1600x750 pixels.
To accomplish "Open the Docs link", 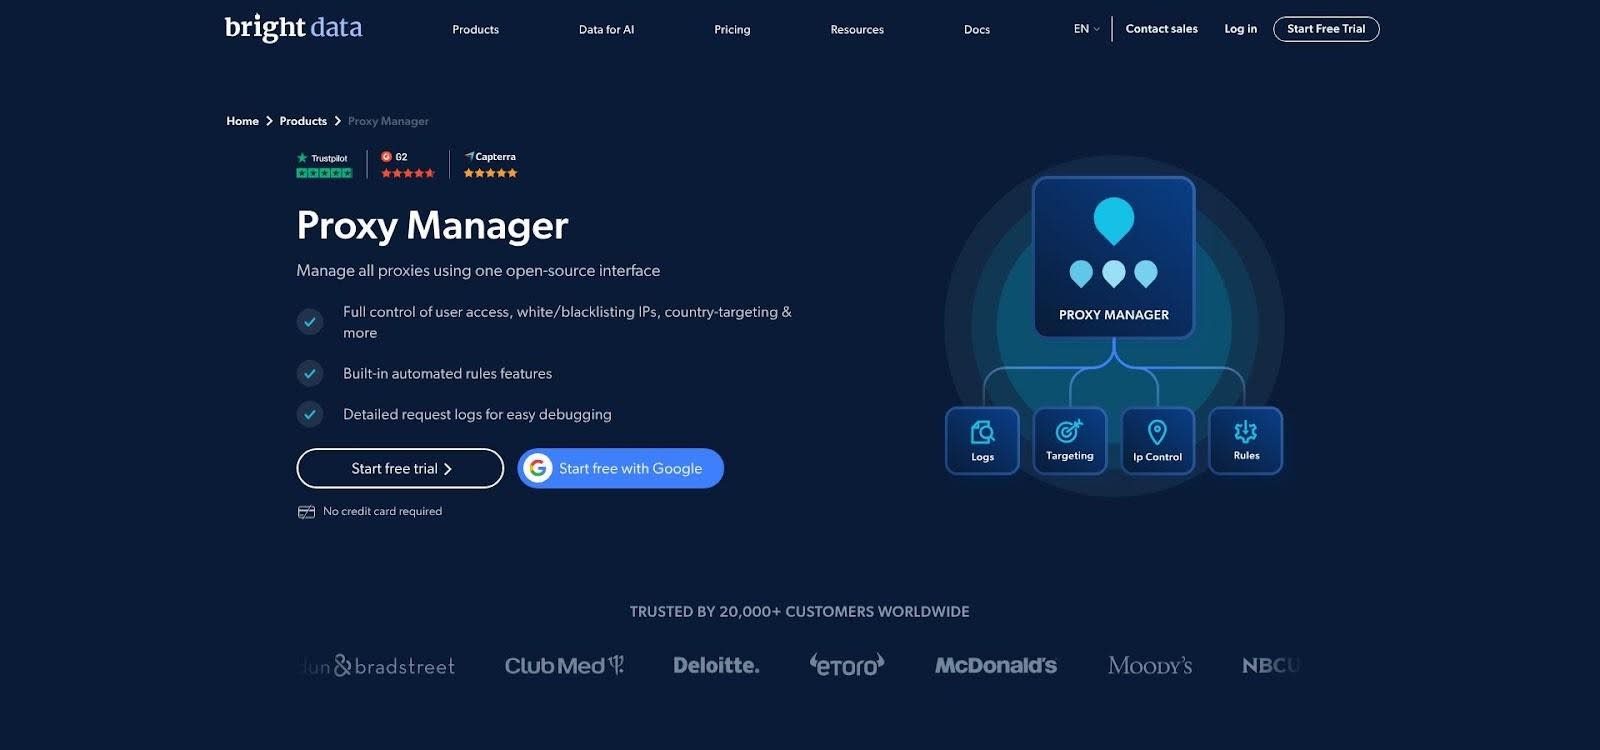I will click(x=977, y=30).
